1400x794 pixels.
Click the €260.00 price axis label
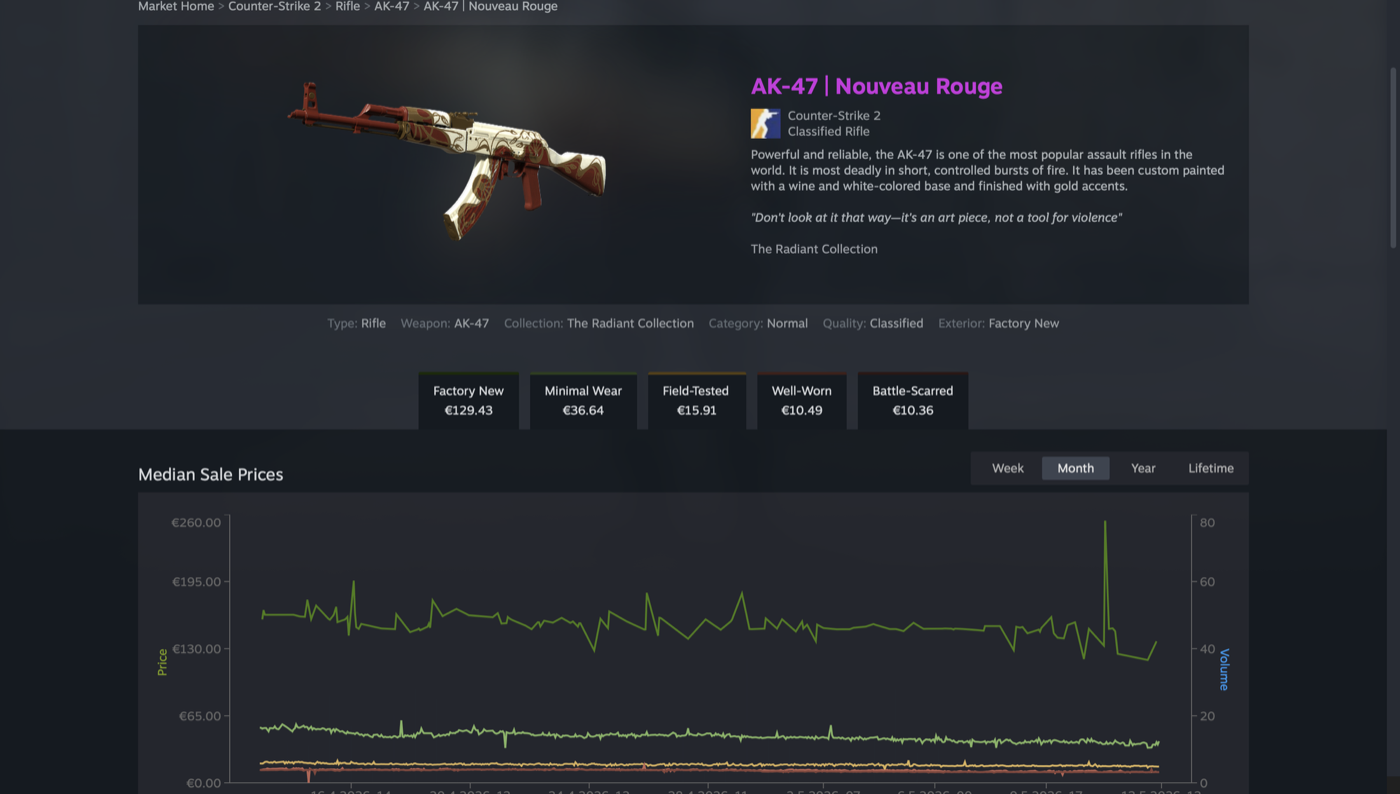[x=196, y=523]
